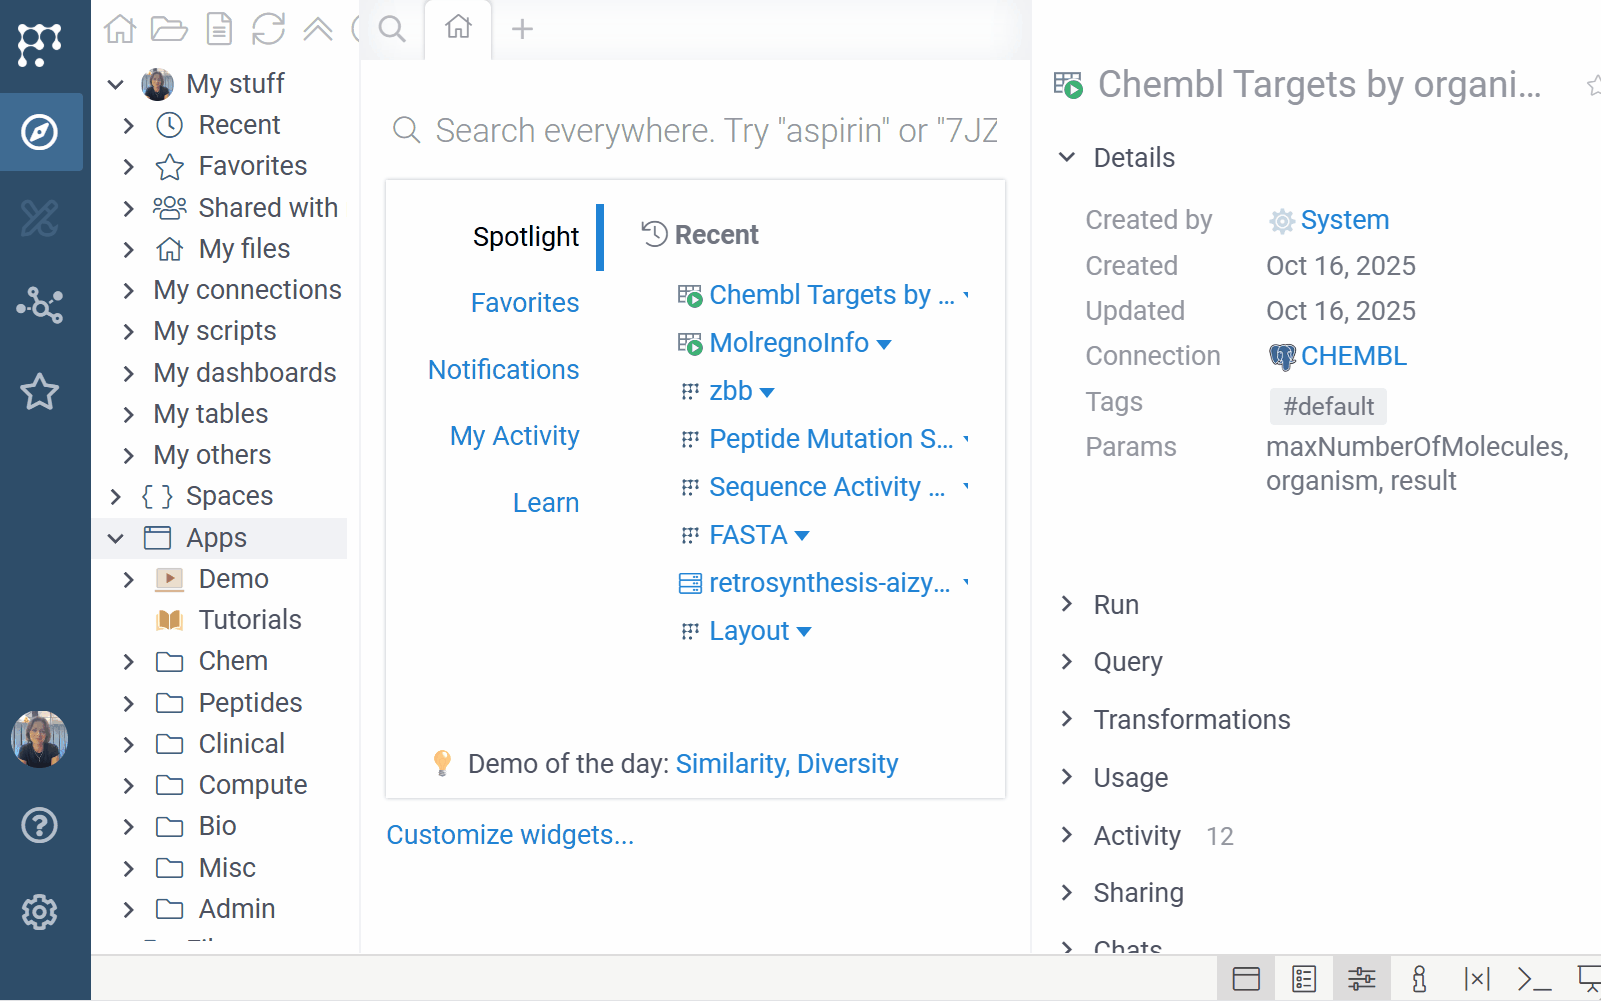Open the Favorites star icon in left sidebar
The width and height of the screenshot is (1601, 1001).
tap(40, 392)
